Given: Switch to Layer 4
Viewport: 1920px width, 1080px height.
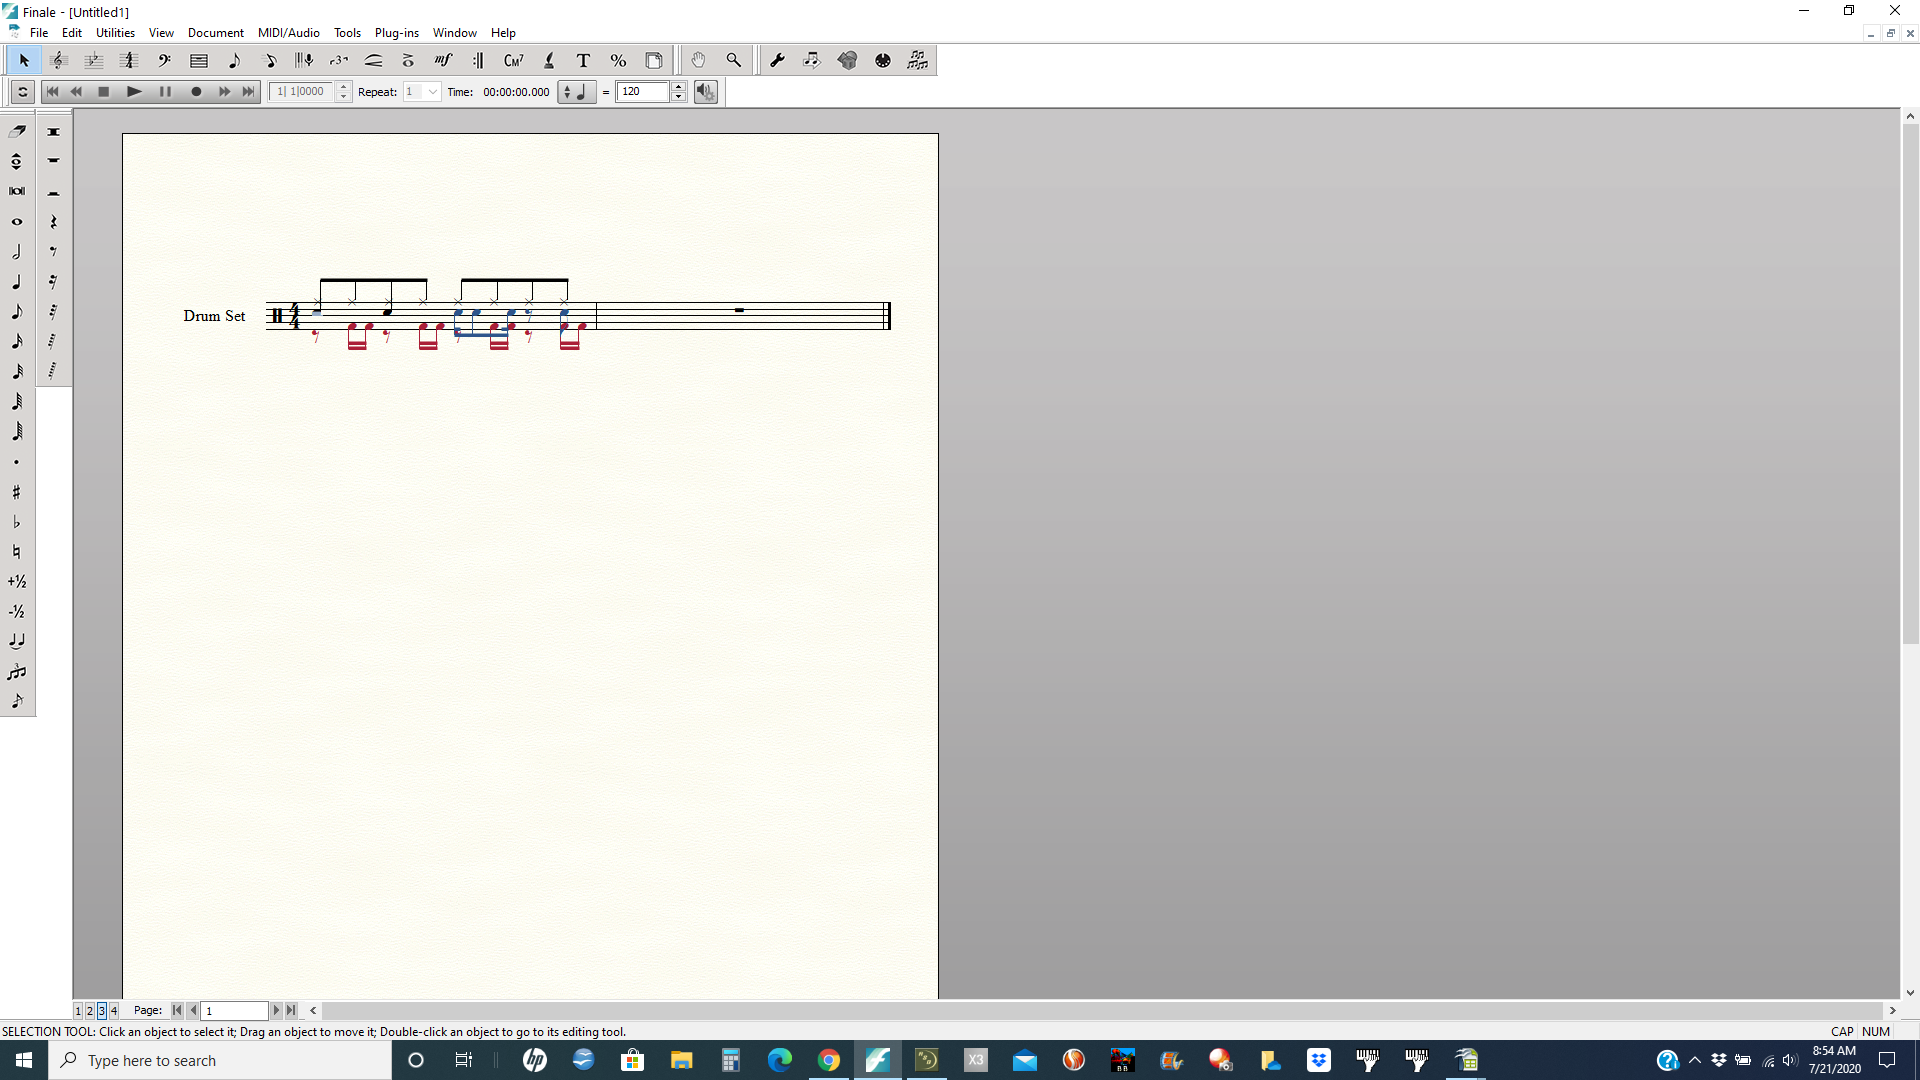Looking at the screenshot, I should click(x=114, y=1011).
